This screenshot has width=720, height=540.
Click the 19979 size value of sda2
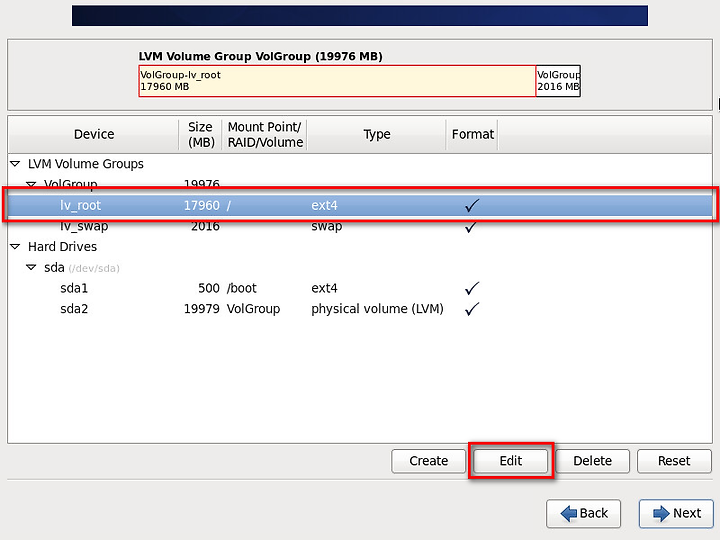202,309
